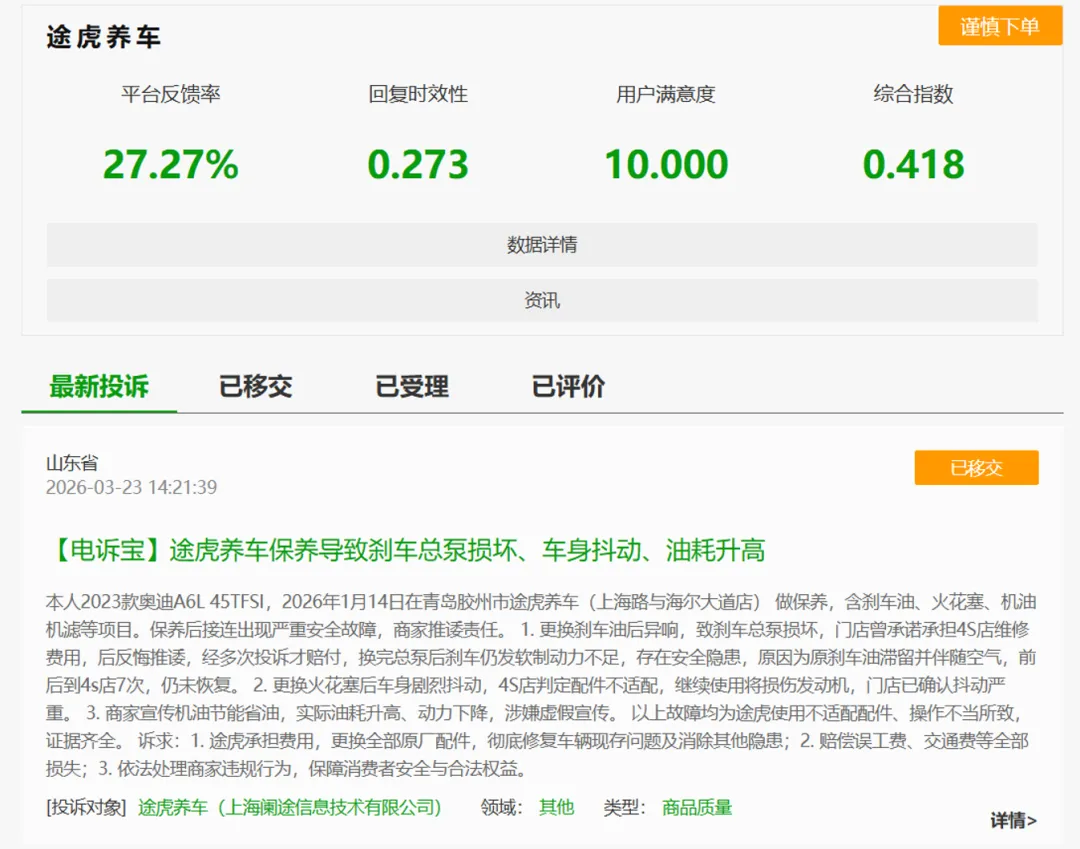Click the 商品质量 type link
1080x849 pixels.
coord(697,807)
